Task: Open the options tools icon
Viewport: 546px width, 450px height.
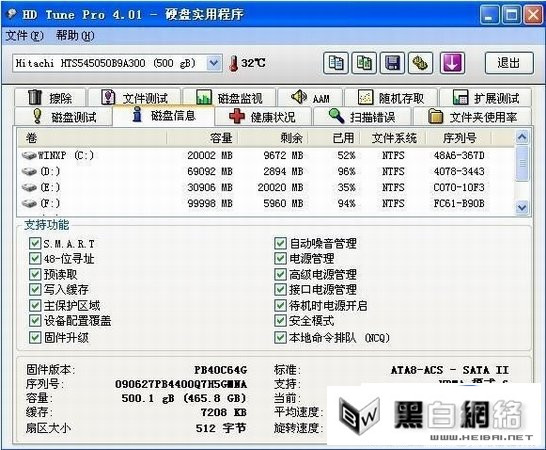Action: (x=420, y=63)
